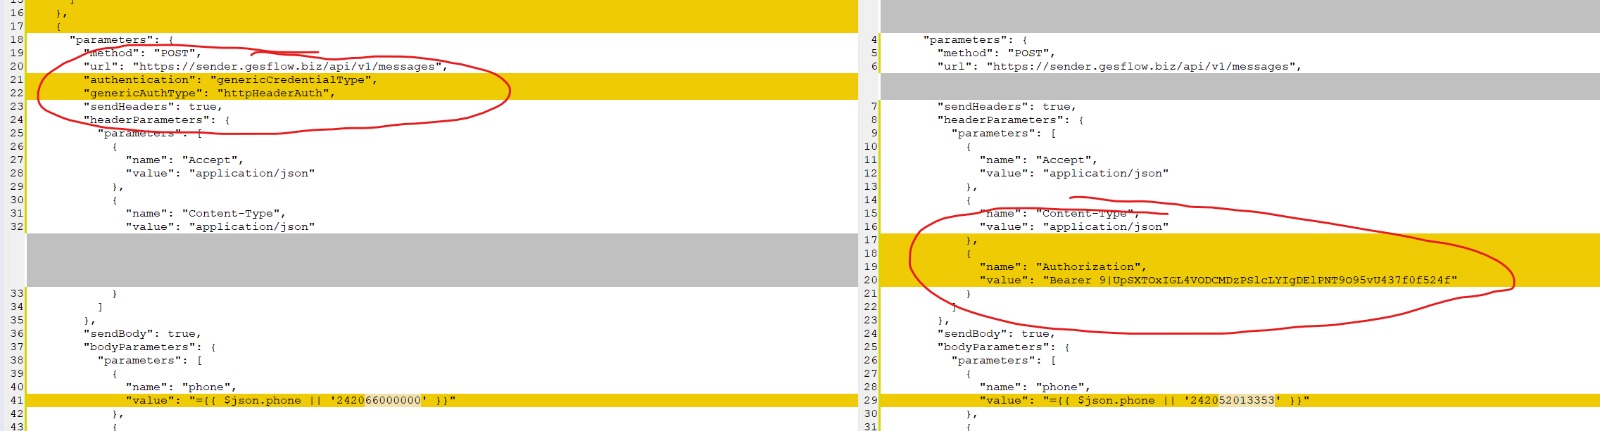1600x431 pixels.
Task: Click phone value '242066000000' in left pane
Action: click(x=377, y=400)
